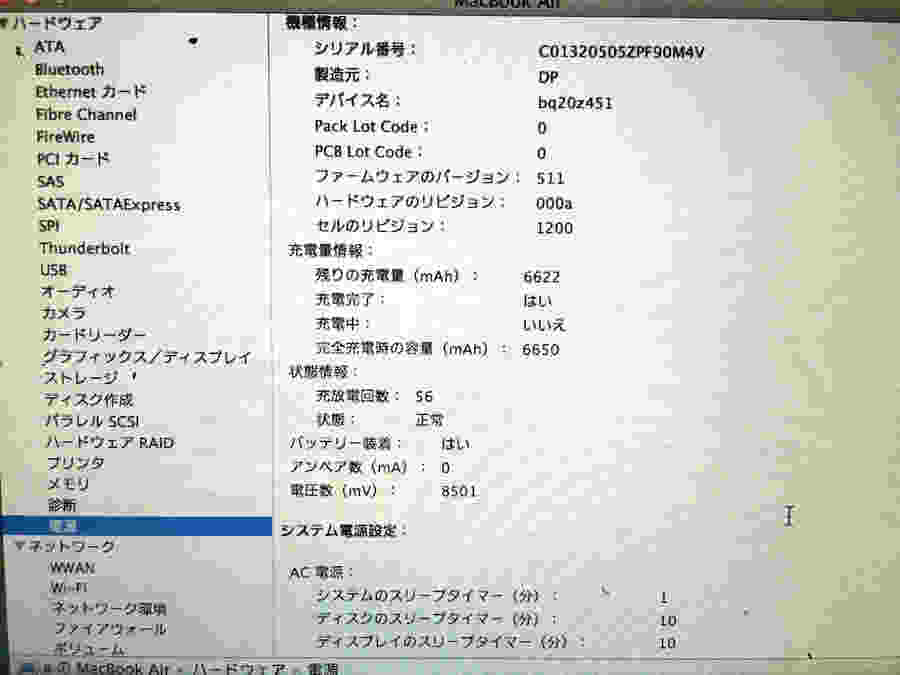Show メモリ information

[x=68, y=484]
